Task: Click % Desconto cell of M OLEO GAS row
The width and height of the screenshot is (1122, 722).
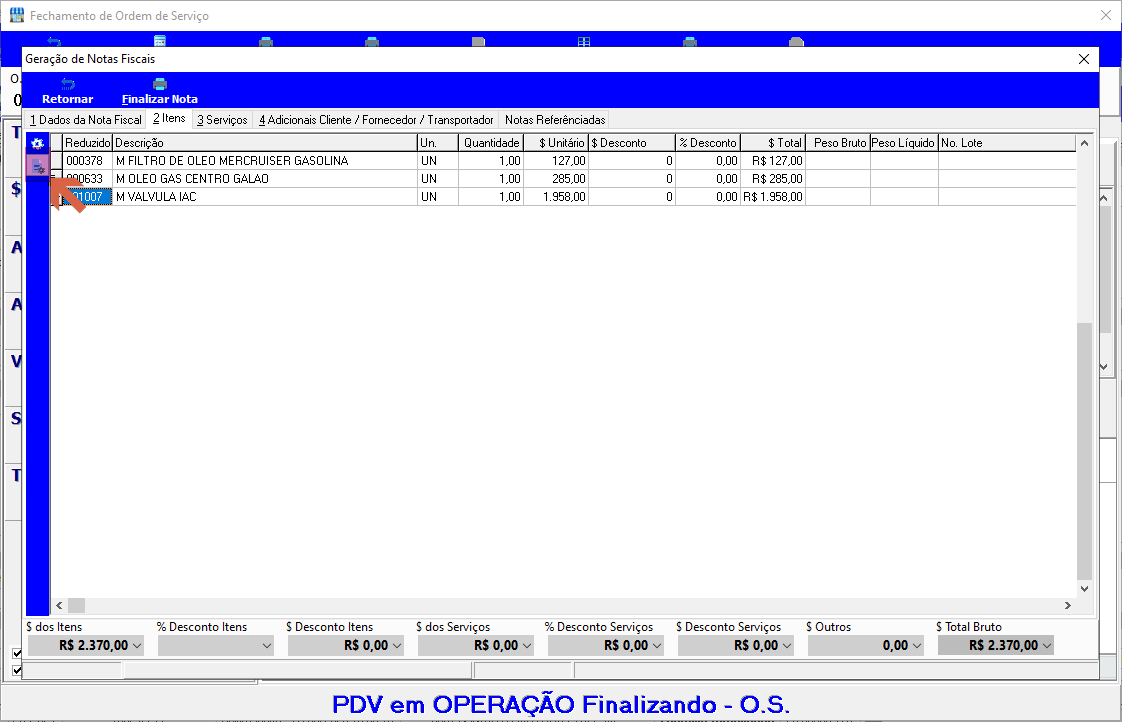Action: [x=708, y=179]
